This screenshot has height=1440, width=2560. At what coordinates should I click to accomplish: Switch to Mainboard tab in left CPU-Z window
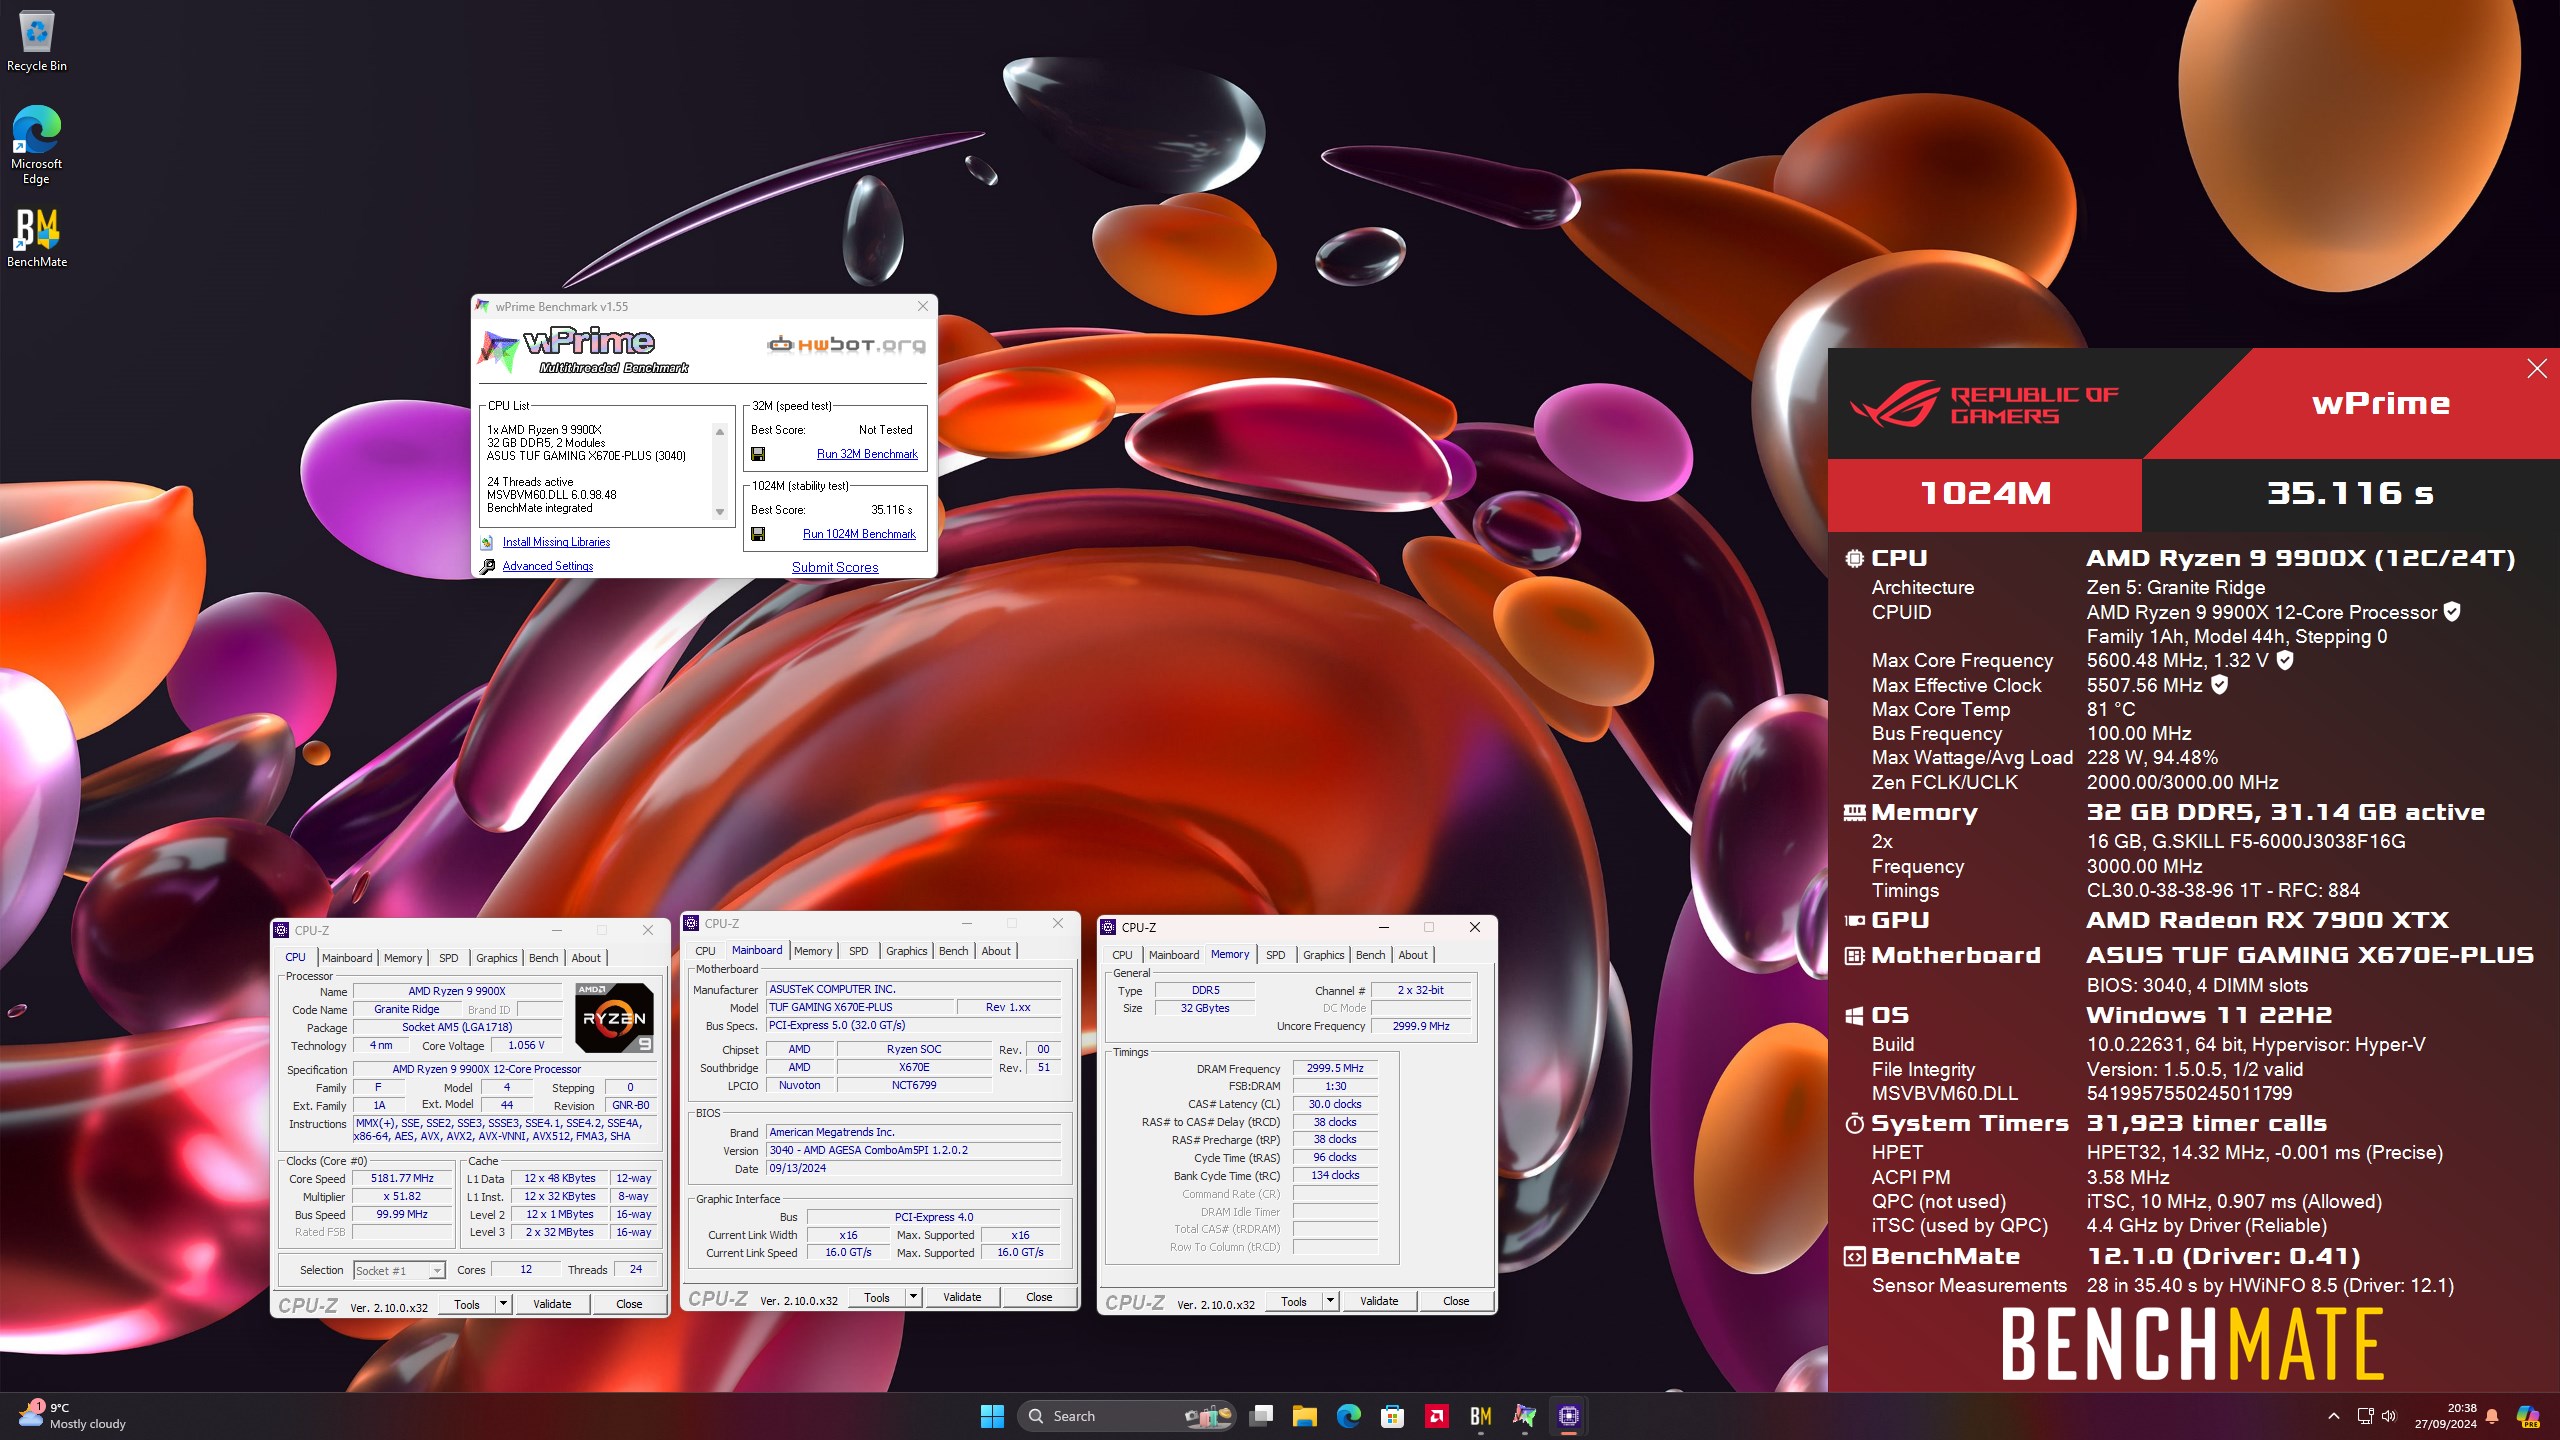point(347,958)
